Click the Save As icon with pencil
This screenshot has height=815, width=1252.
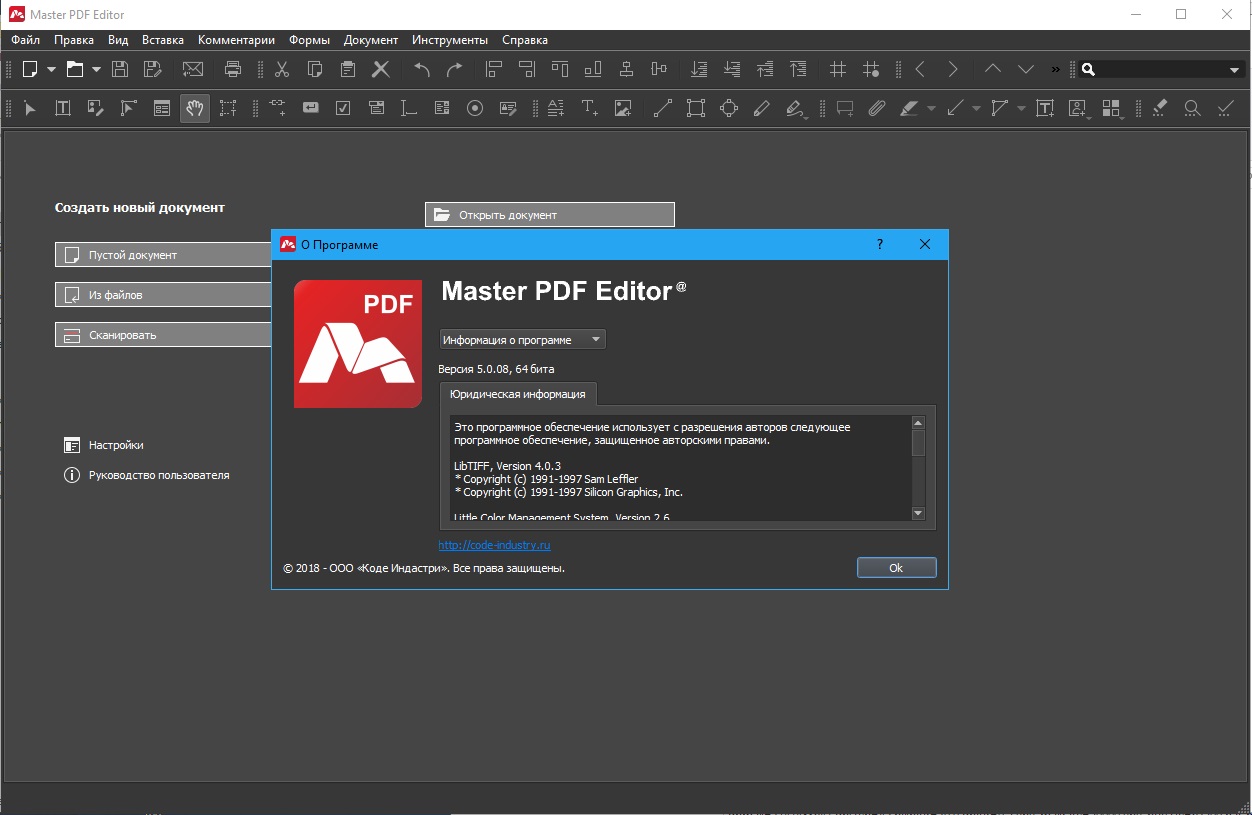click(x=152, y=69)
